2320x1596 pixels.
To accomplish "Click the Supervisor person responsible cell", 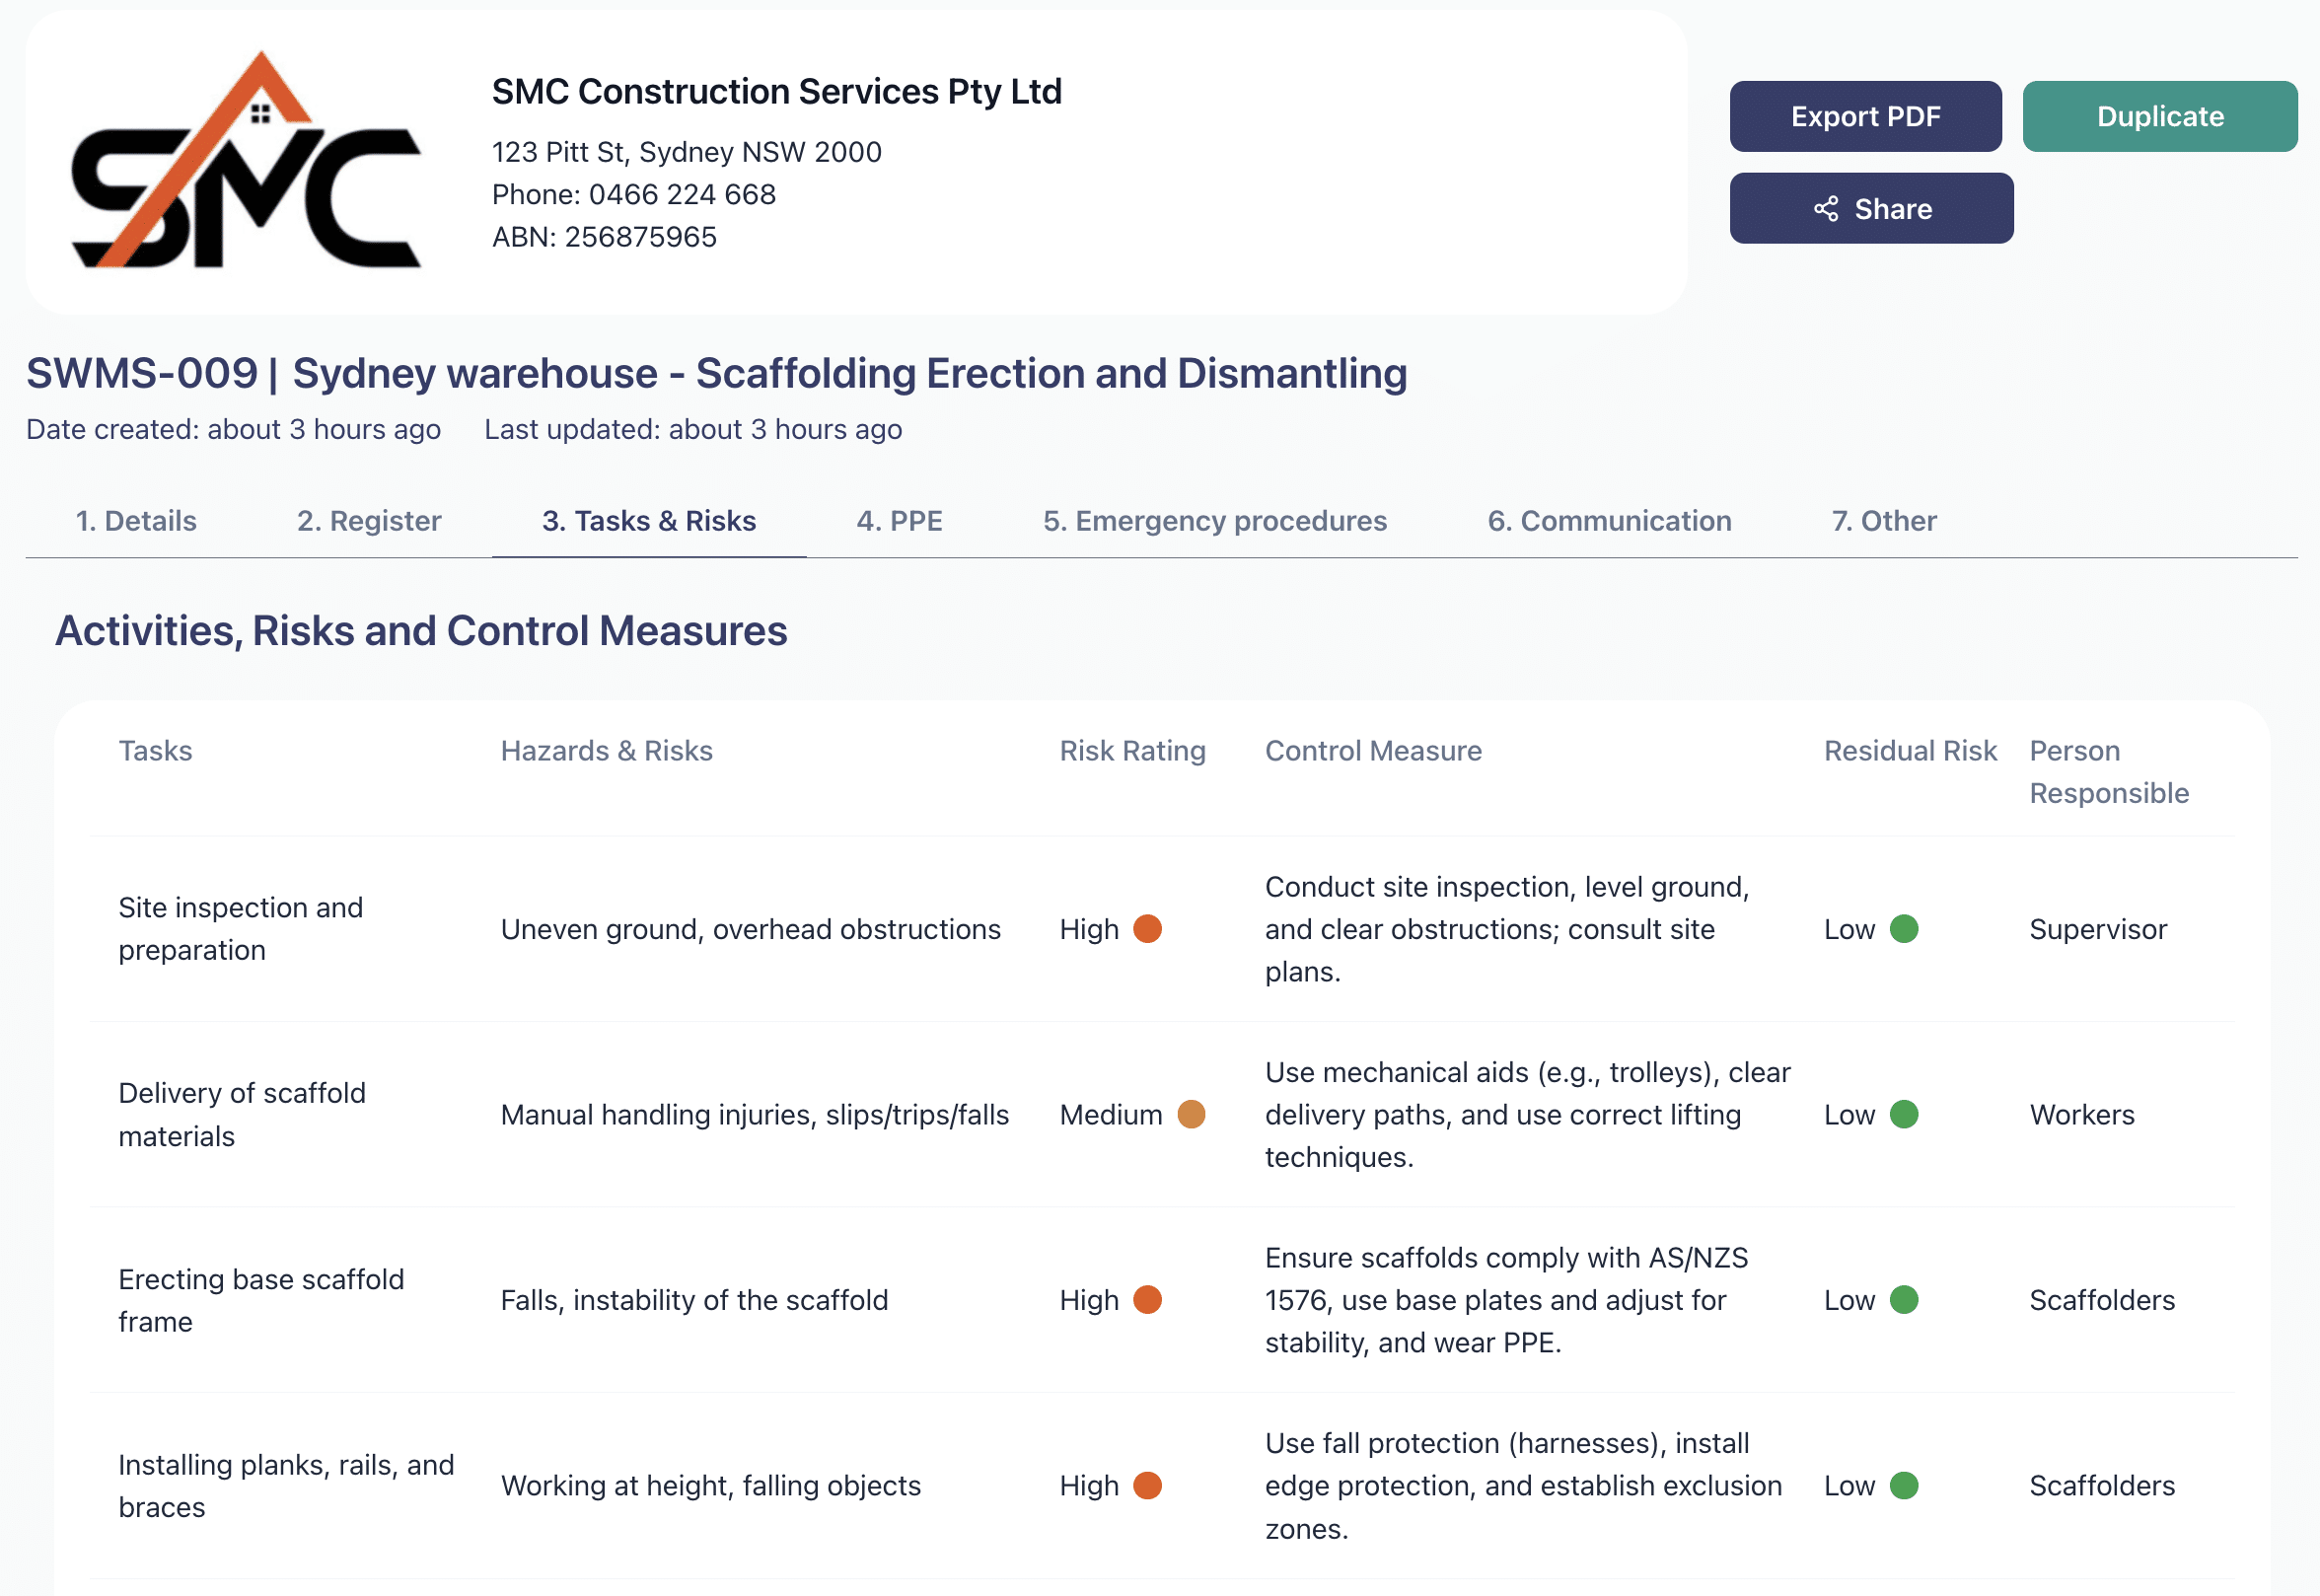I will 2098,929.
